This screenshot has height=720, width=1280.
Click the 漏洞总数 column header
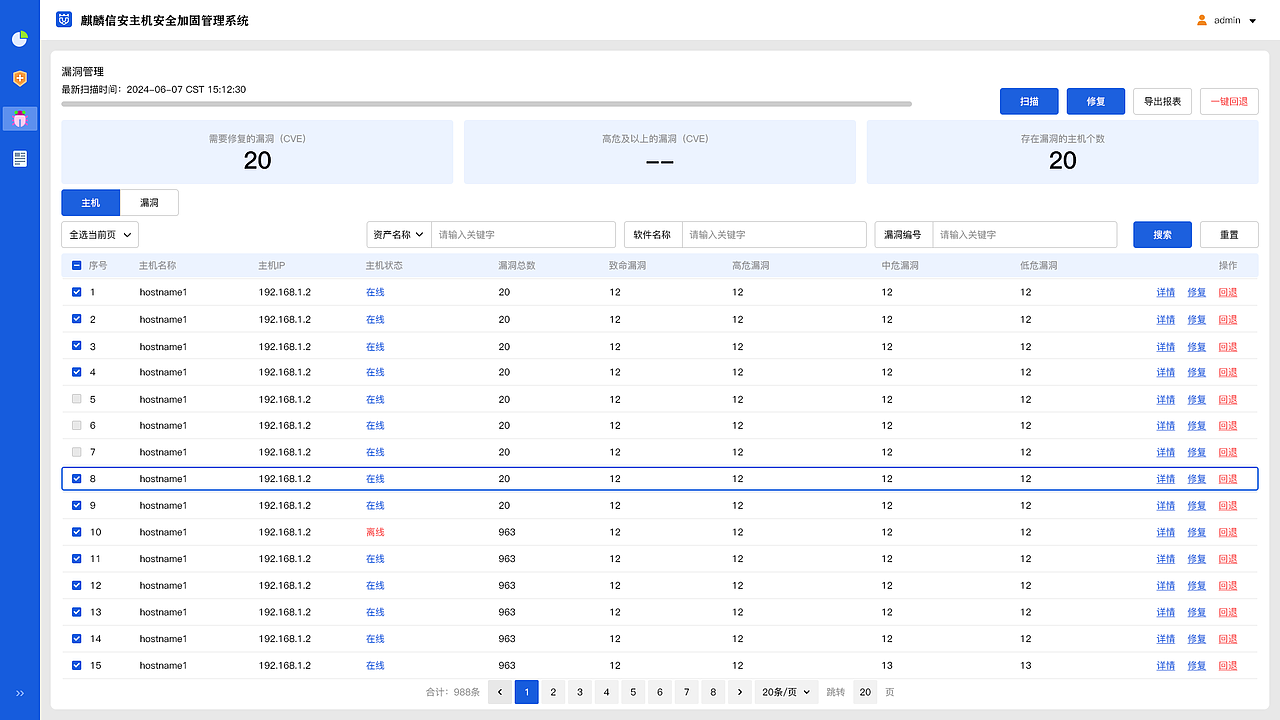pyautogui.click(x=517, y=266)
